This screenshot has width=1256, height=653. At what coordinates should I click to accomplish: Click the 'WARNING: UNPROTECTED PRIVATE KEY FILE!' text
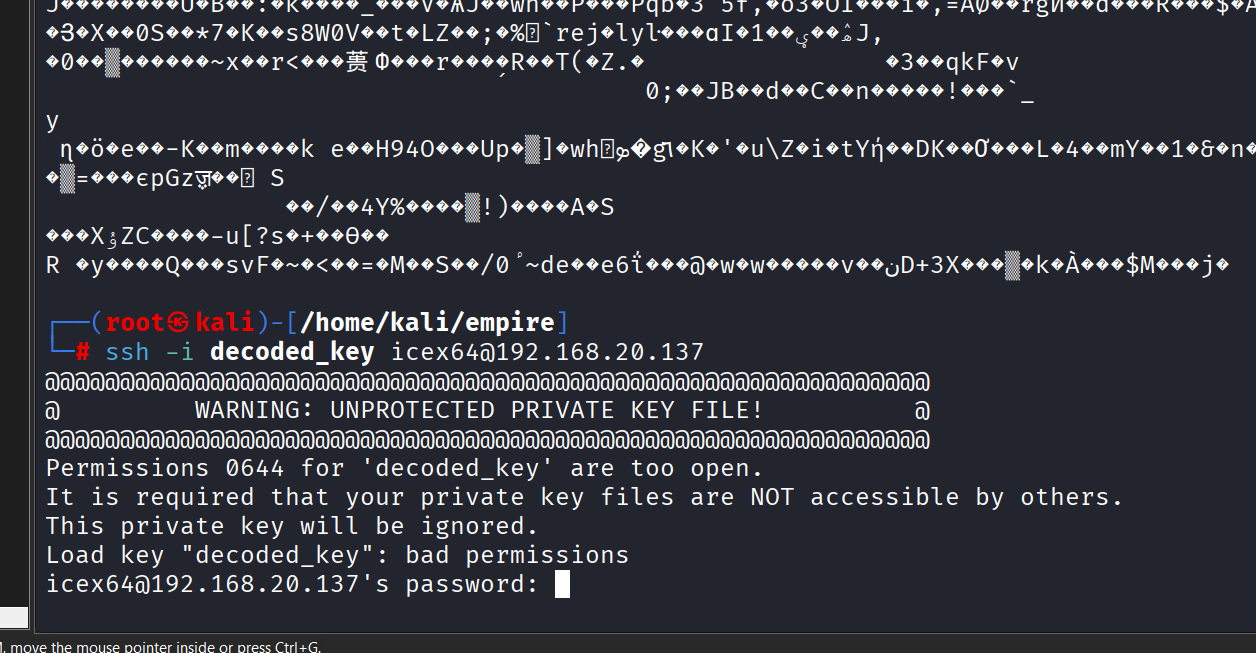[479, 410]
